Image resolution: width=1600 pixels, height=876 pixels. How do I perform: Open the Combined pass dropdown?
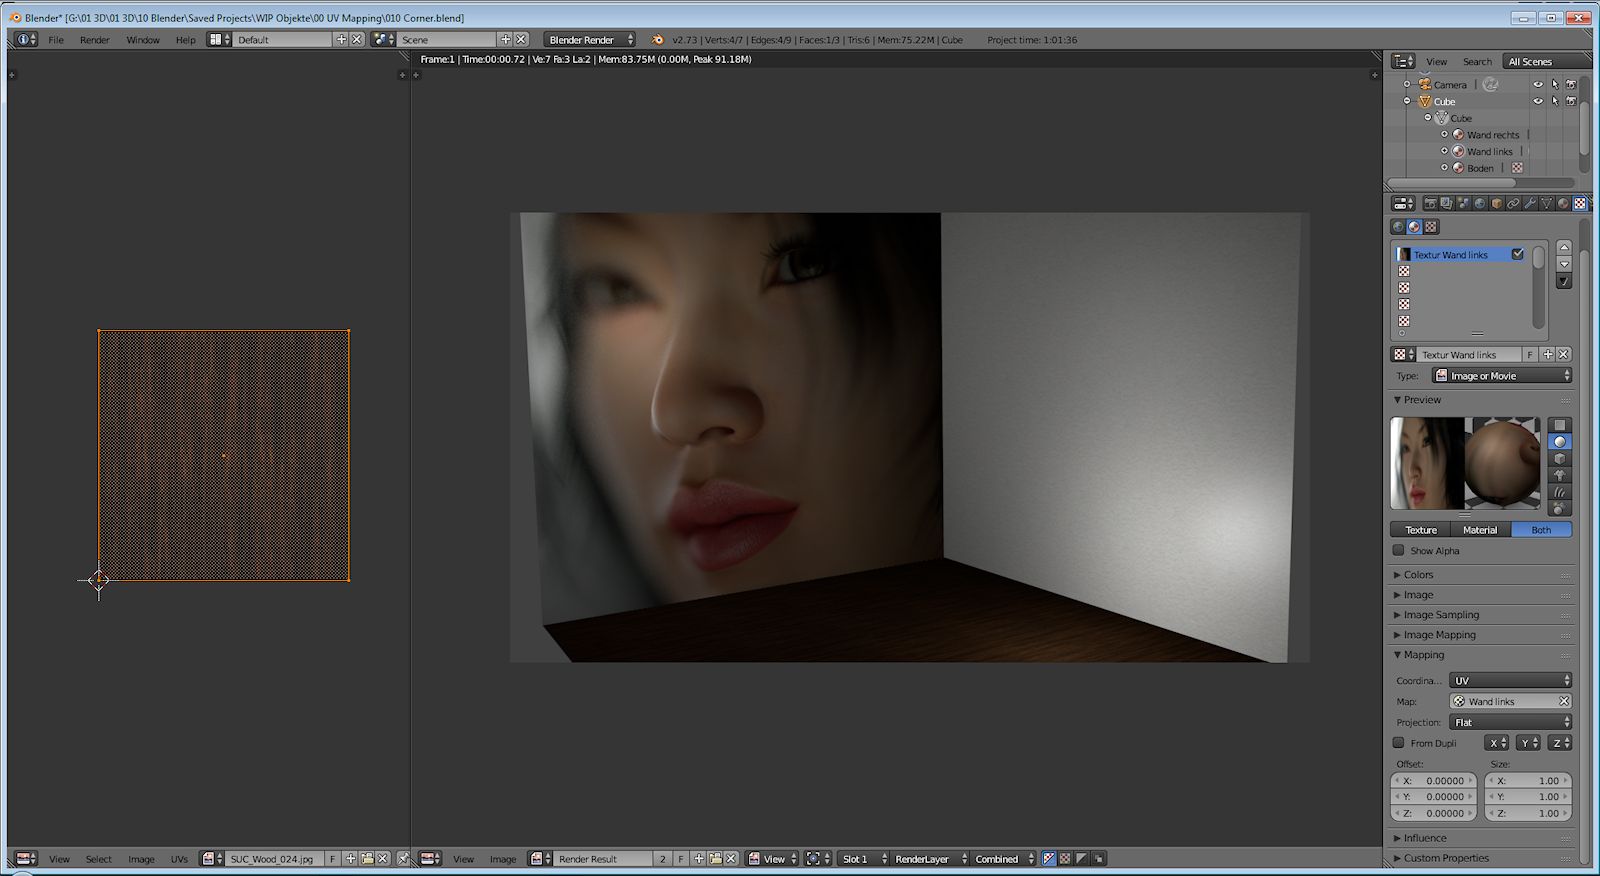tap(1003, 859)
